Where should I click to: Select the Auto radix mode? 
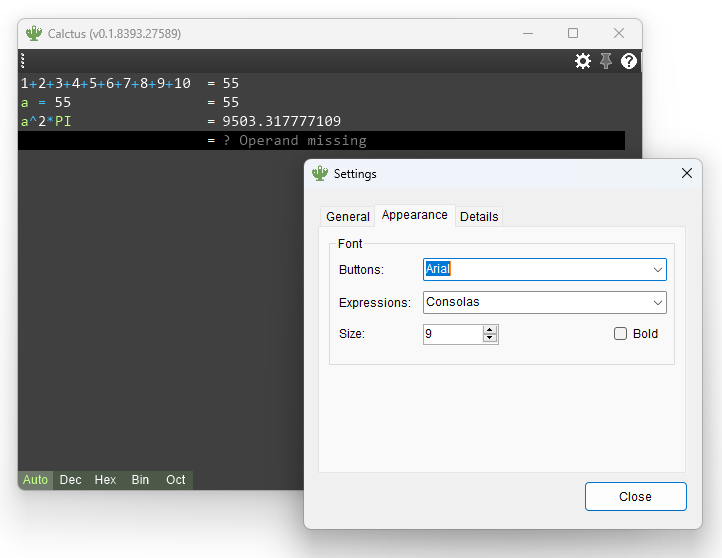35,480
